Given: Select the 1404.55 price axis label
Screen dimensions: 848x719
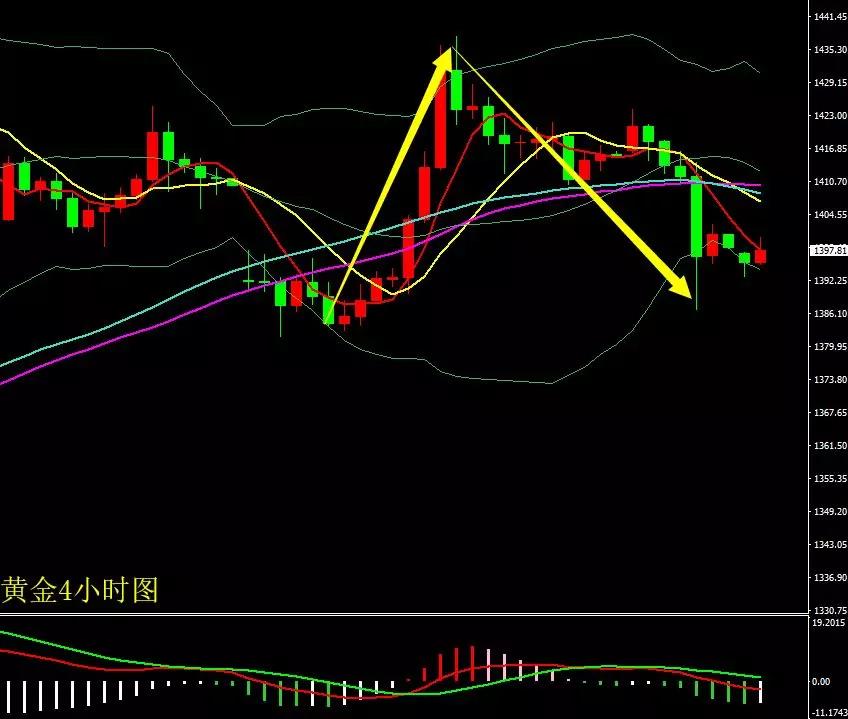Looking at the screenshot, I should coord(830,215).
